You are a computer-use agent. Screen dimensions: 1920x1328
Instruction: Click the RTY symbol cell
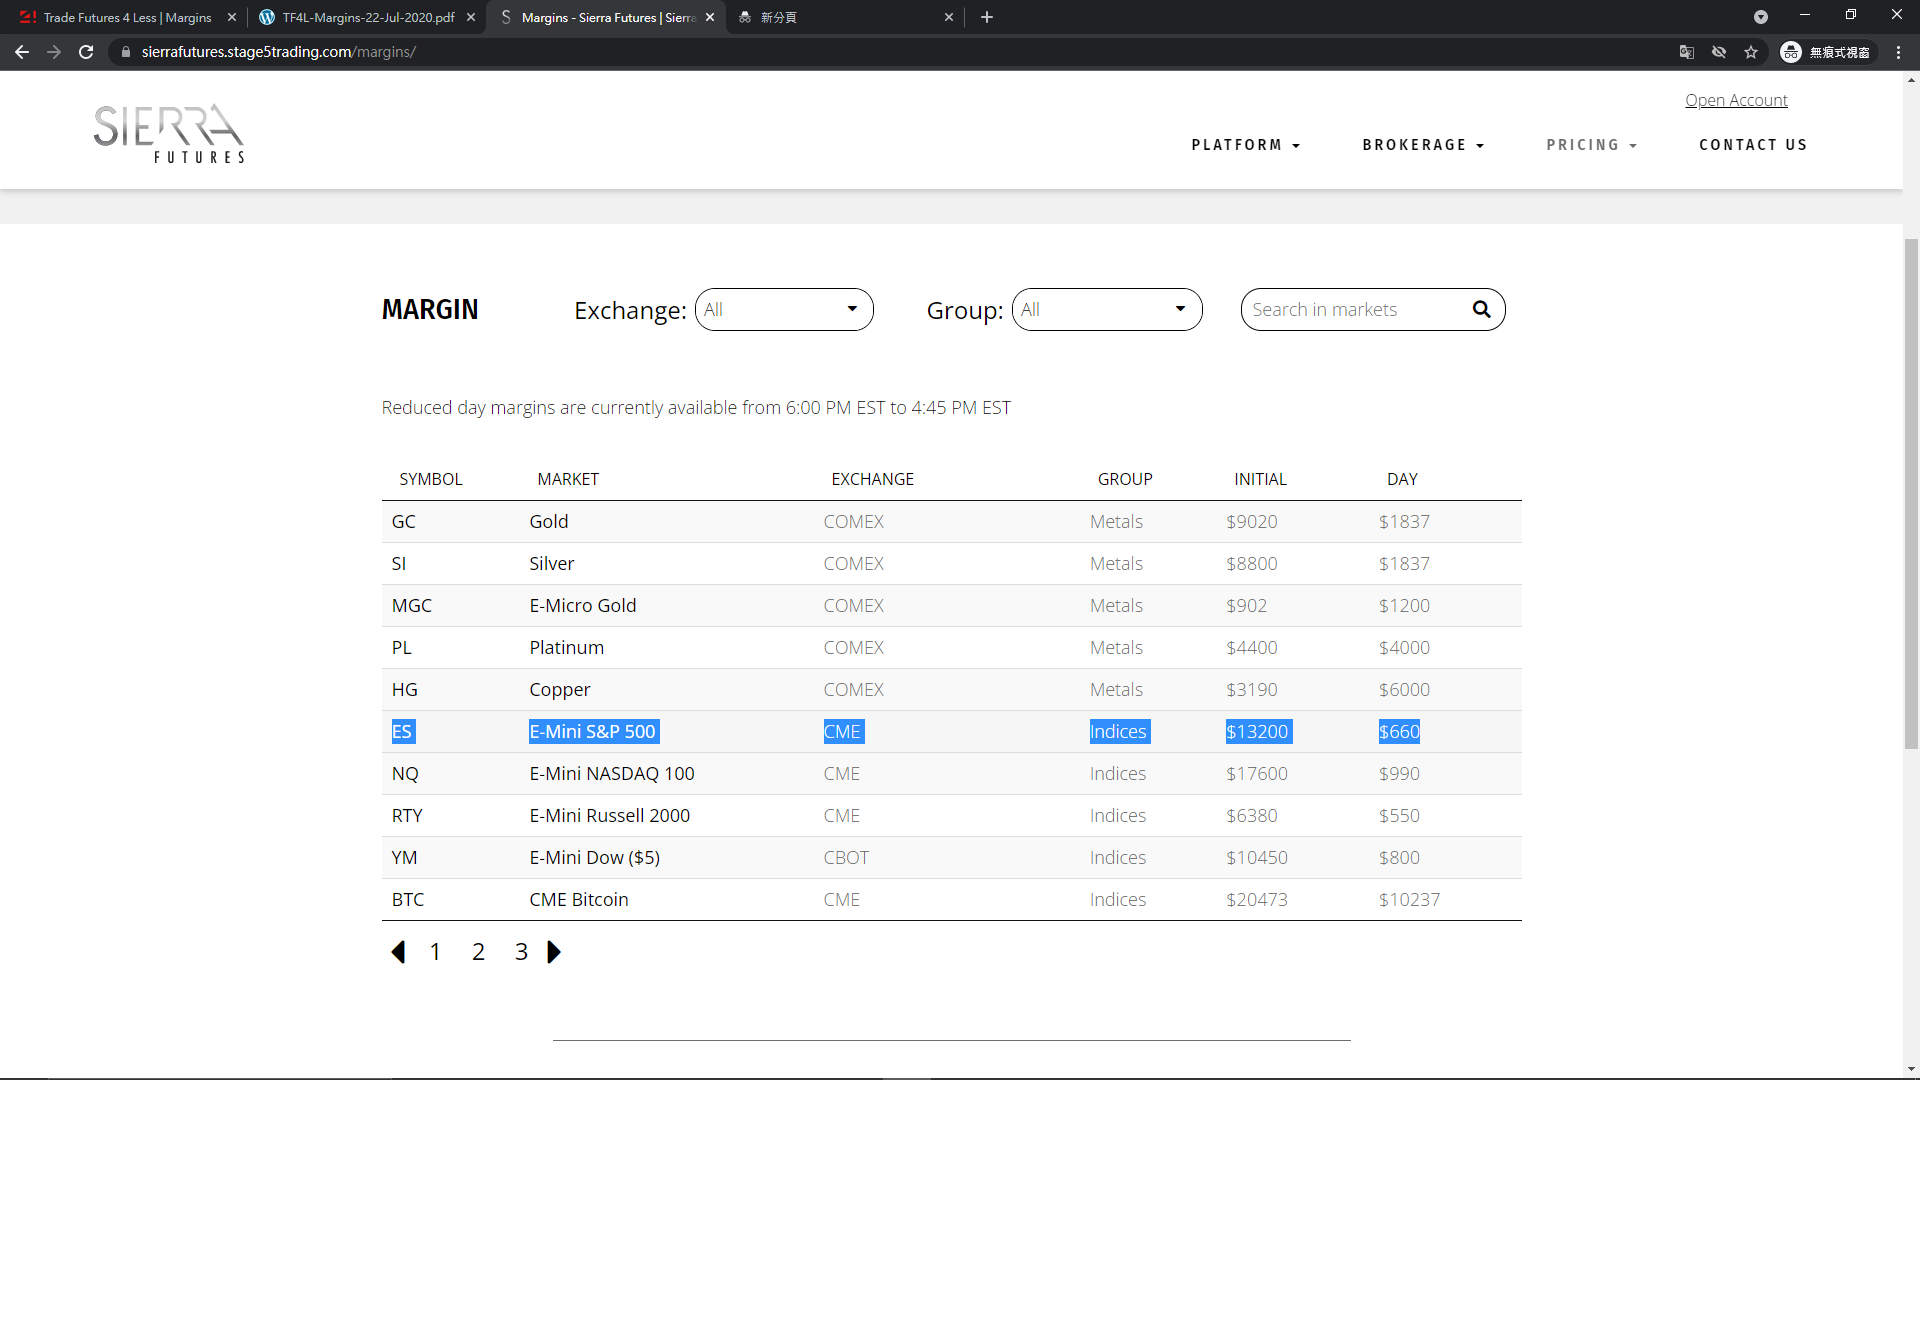coord(407,816)
